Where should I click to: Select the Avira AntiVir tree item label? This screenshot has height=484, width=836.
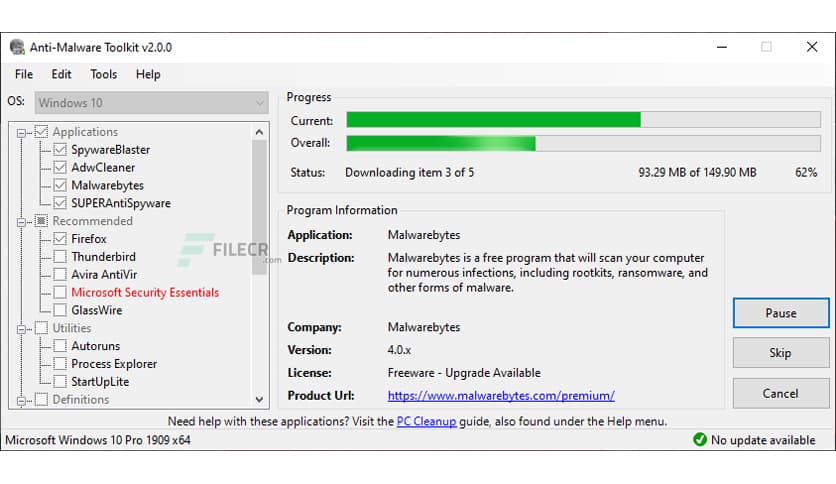(104, 275)
